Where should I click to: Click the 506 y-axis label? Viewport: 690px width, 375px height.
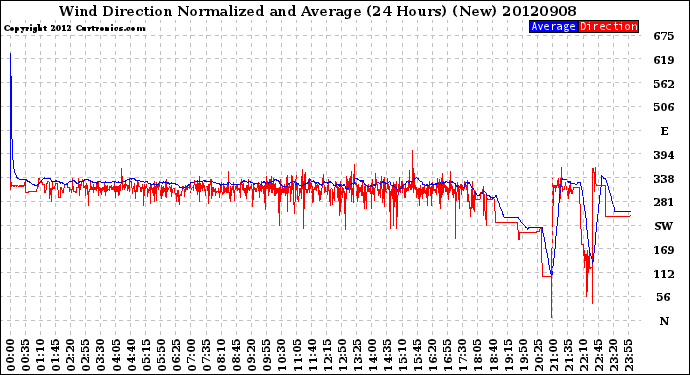(x=664, y=107)
